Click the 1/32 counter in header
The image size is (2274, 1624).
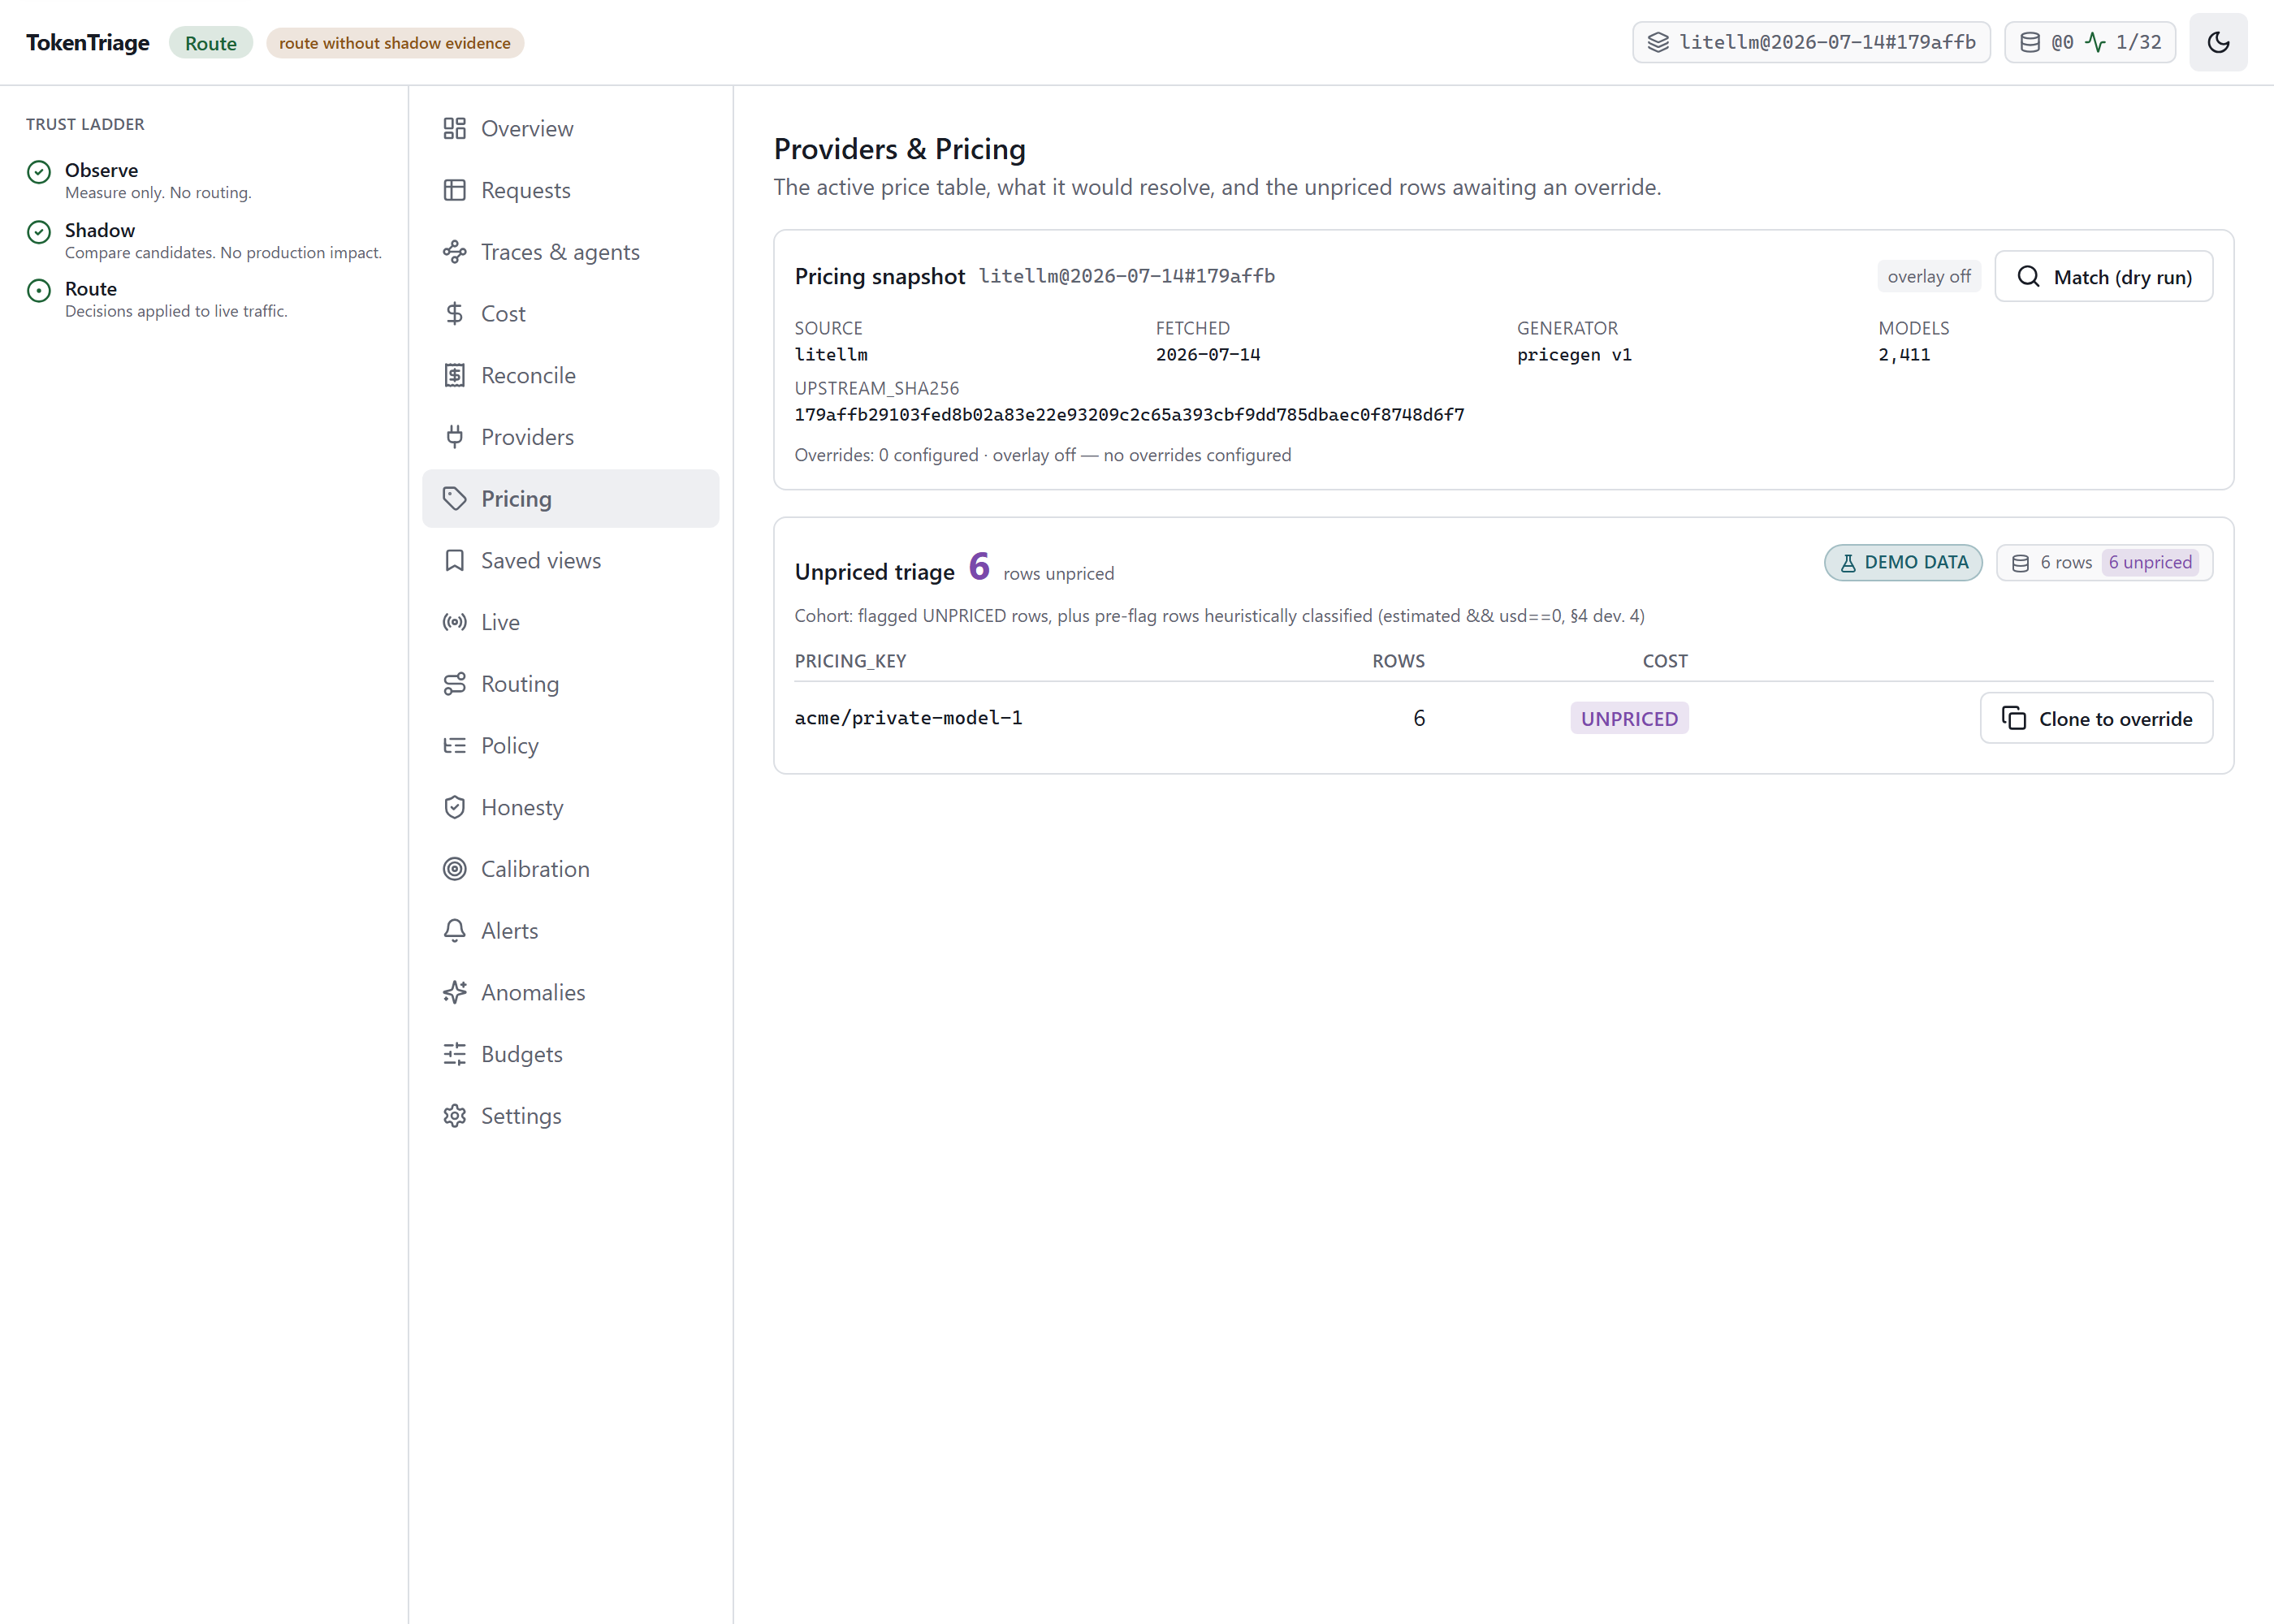point(2138,42)
